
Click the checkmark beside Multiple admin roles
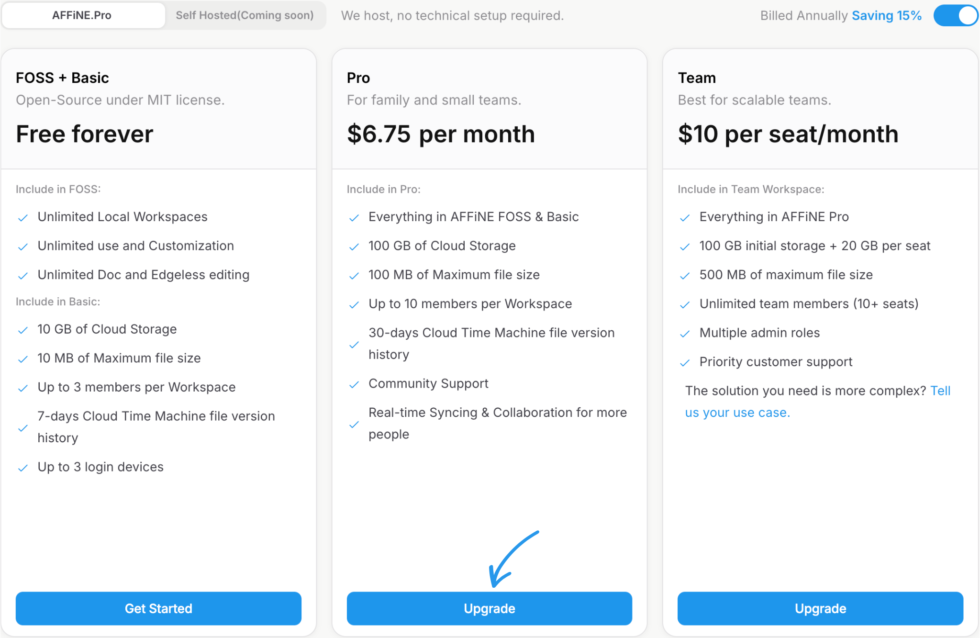point(684,332)
